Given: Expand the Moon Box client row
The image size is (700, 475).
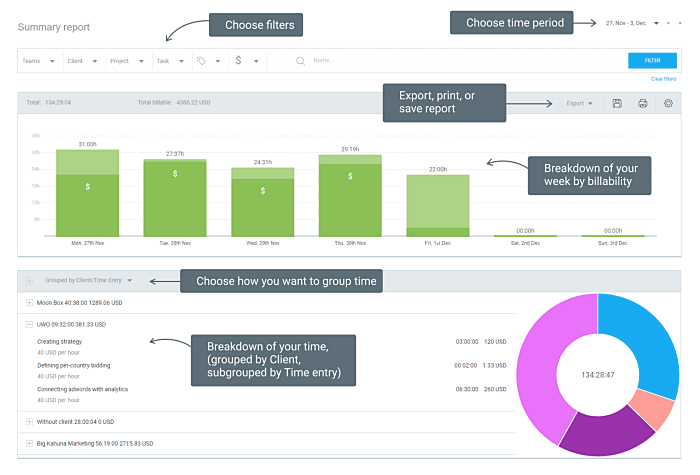Looking at the screenshot, I should (x=29, y=303).
